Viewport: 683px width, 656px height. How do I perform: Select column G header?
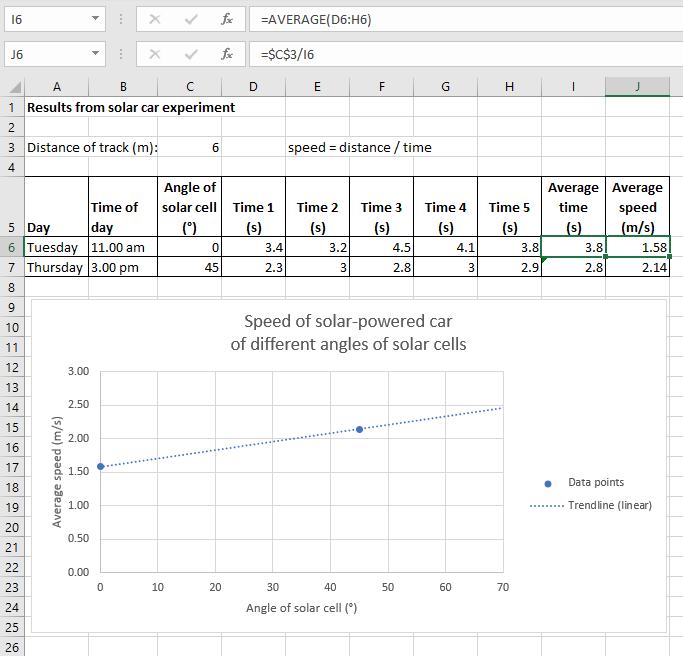(446, 87)
